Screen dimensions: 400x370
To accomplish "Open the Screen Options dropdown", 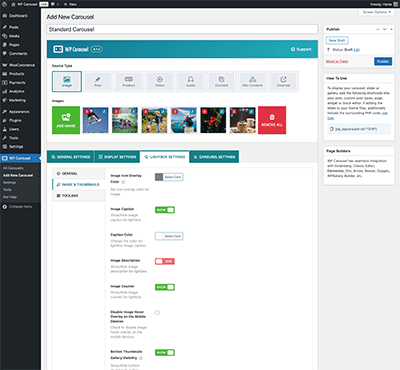I will pos(377,12).
